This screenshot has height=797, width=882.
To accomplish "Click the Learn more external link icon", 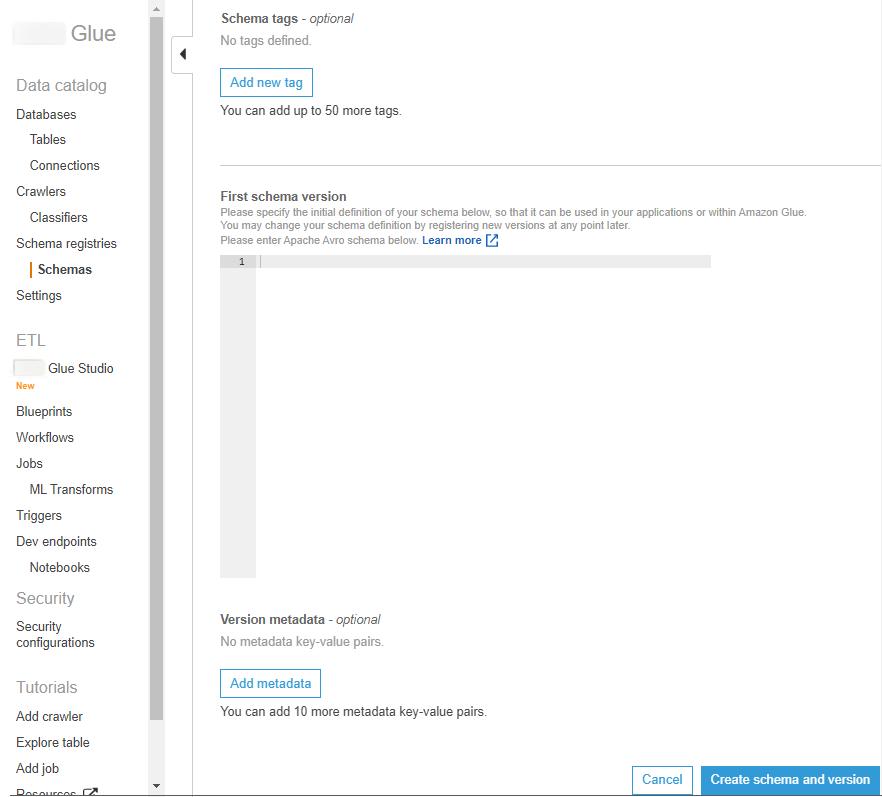I will (x=492, y=241).
